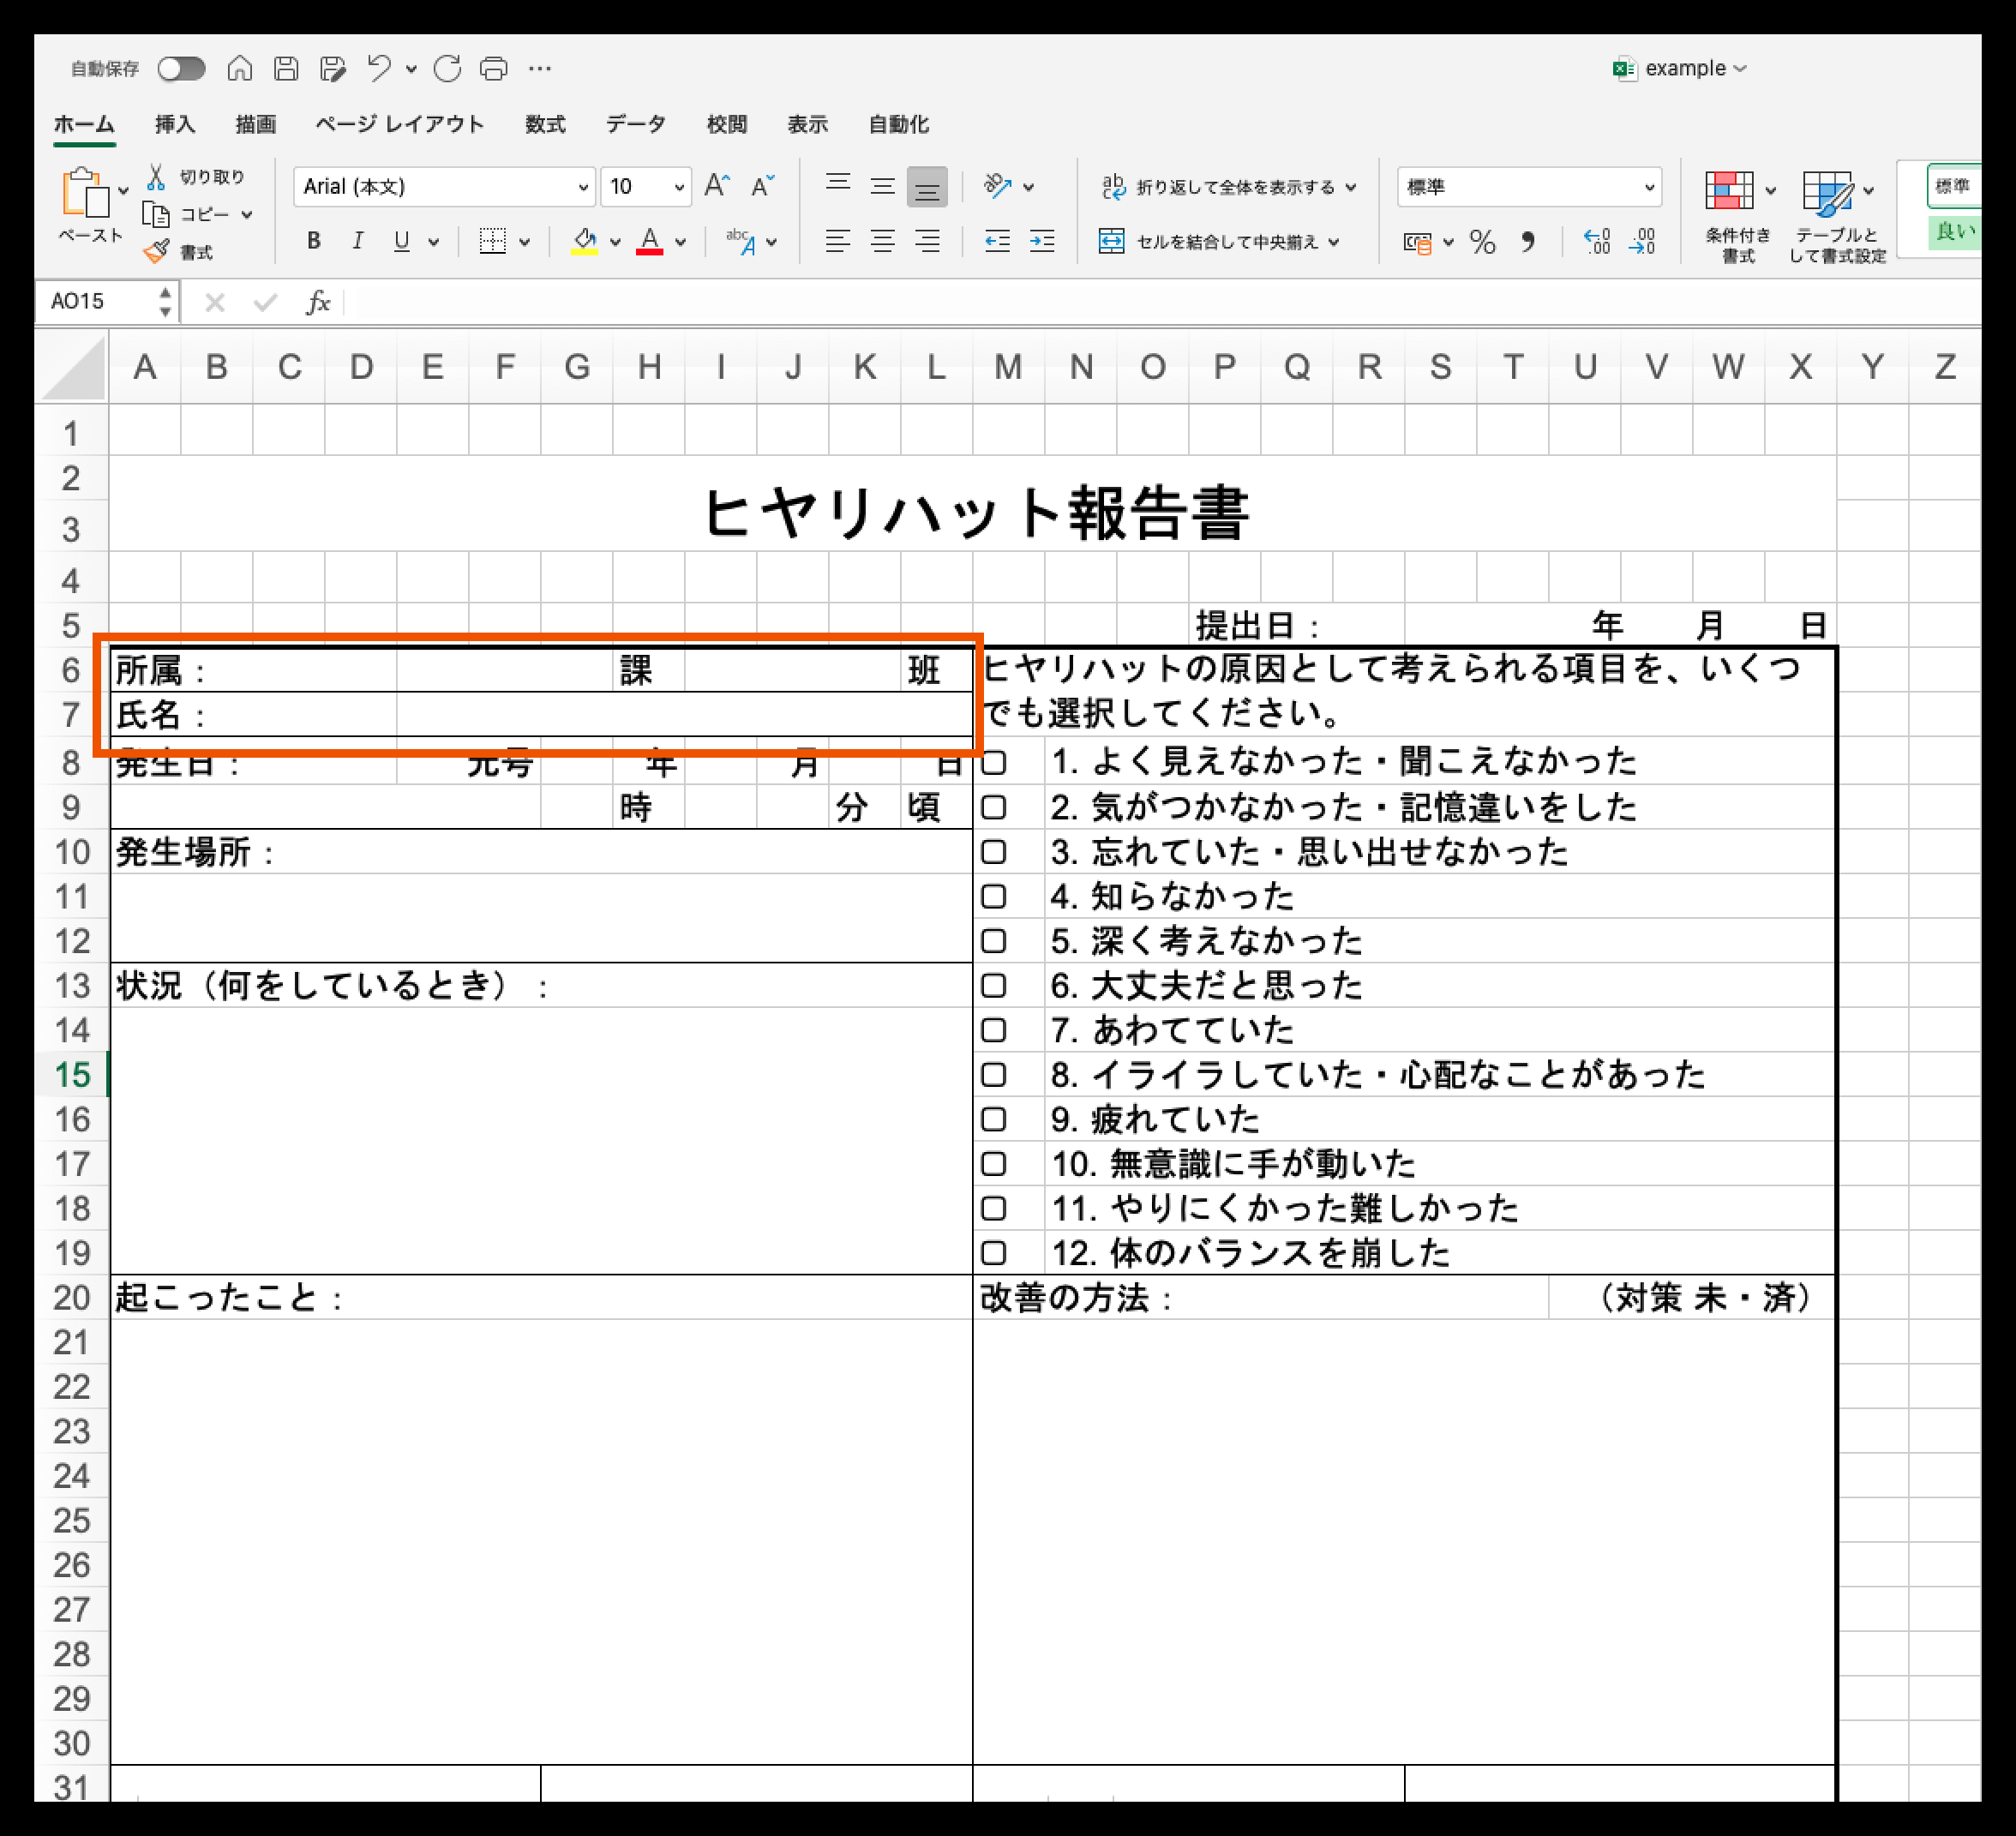Check the box for 9. 疲れていた
2016x1836 pixels.
coord(993,1119)
